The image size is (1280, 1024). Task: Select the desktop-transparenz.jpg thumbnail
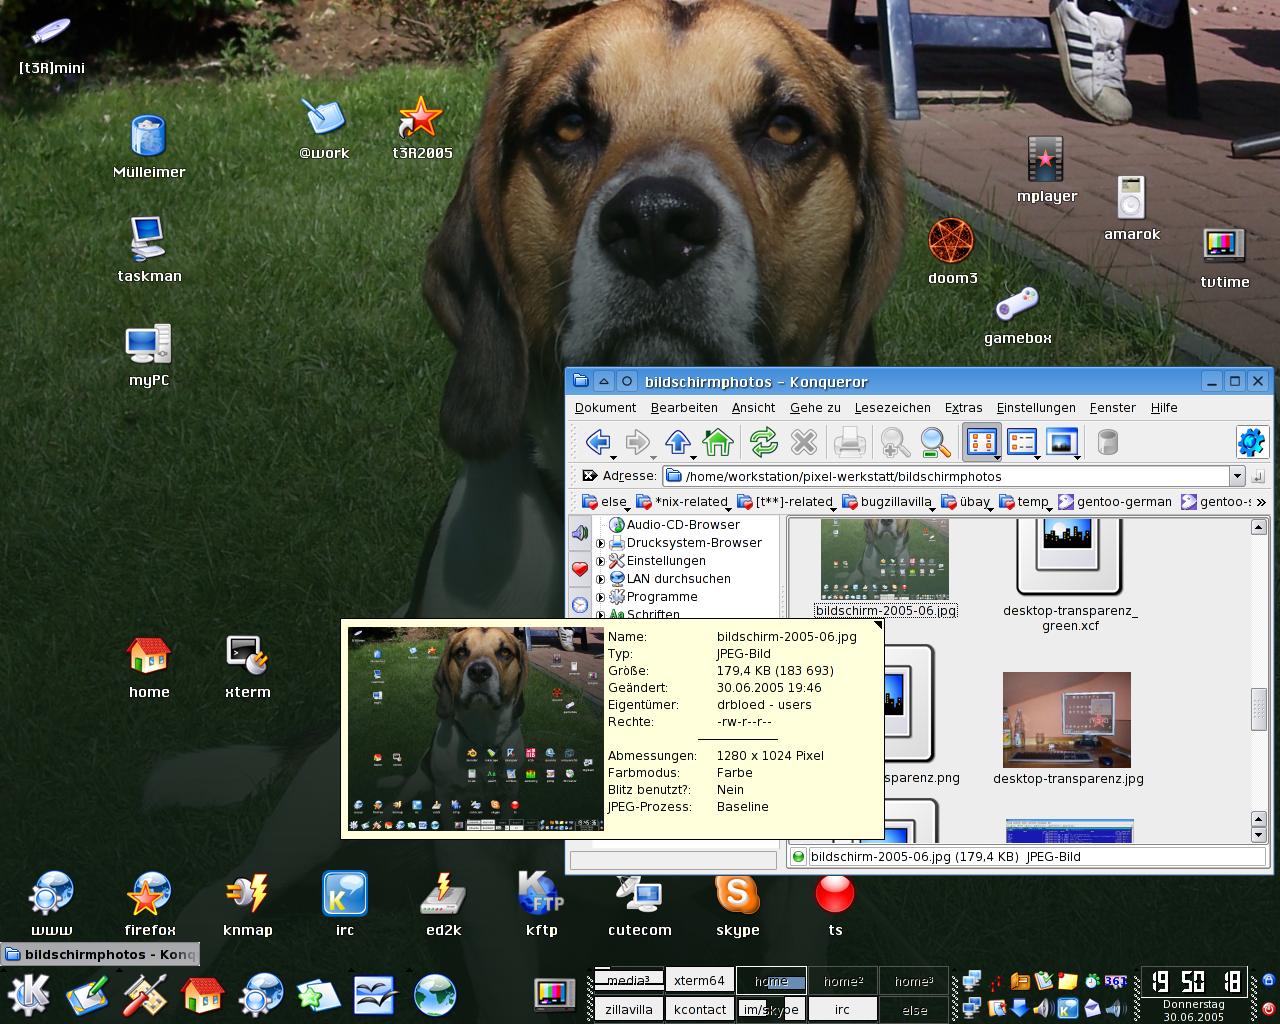[x=1067, y=720]
